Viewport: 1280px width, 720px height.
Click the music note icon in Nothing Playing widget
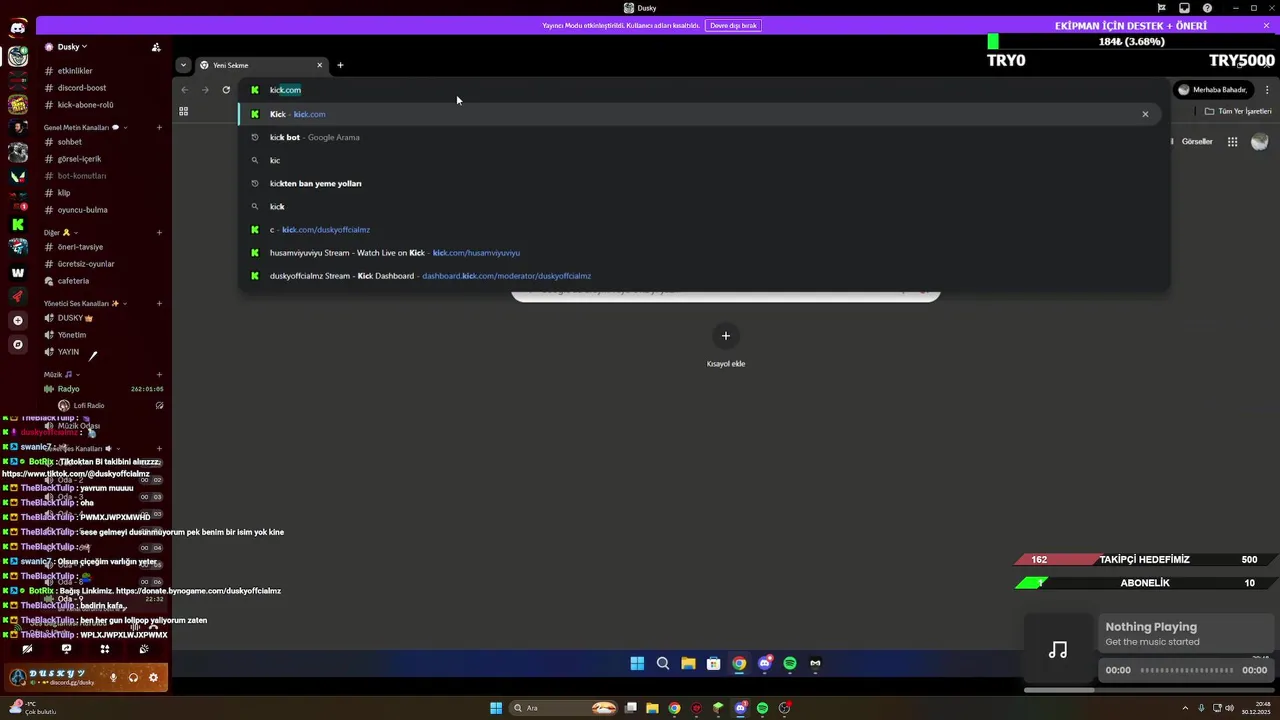pyautogui.click(x=1058, y=650)
